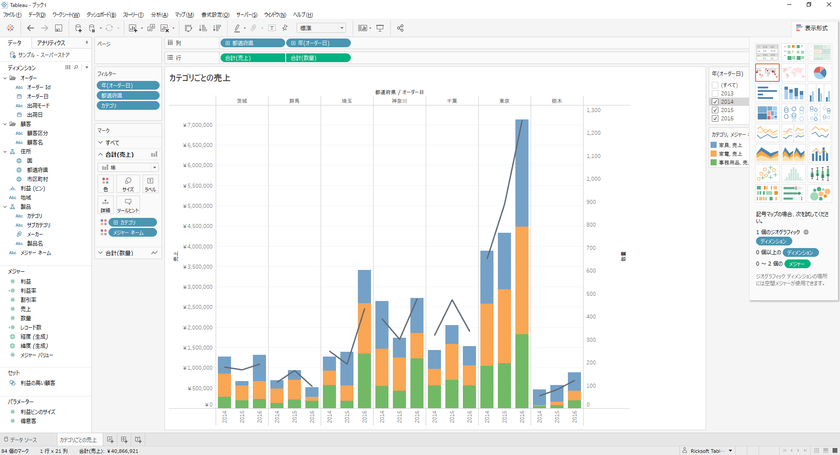This screenshot has height=455, width=840.
Task: Click the dimensions search magnifier icon
Action: click(x=76, y=68)
